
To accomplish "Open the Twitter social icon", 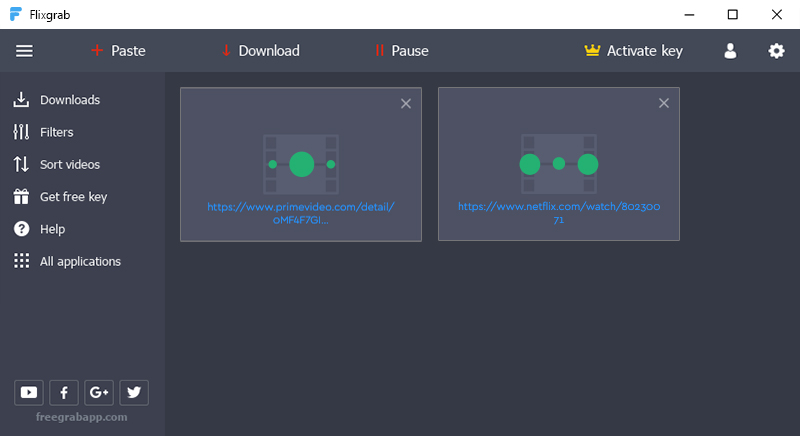I will (134, 392).
